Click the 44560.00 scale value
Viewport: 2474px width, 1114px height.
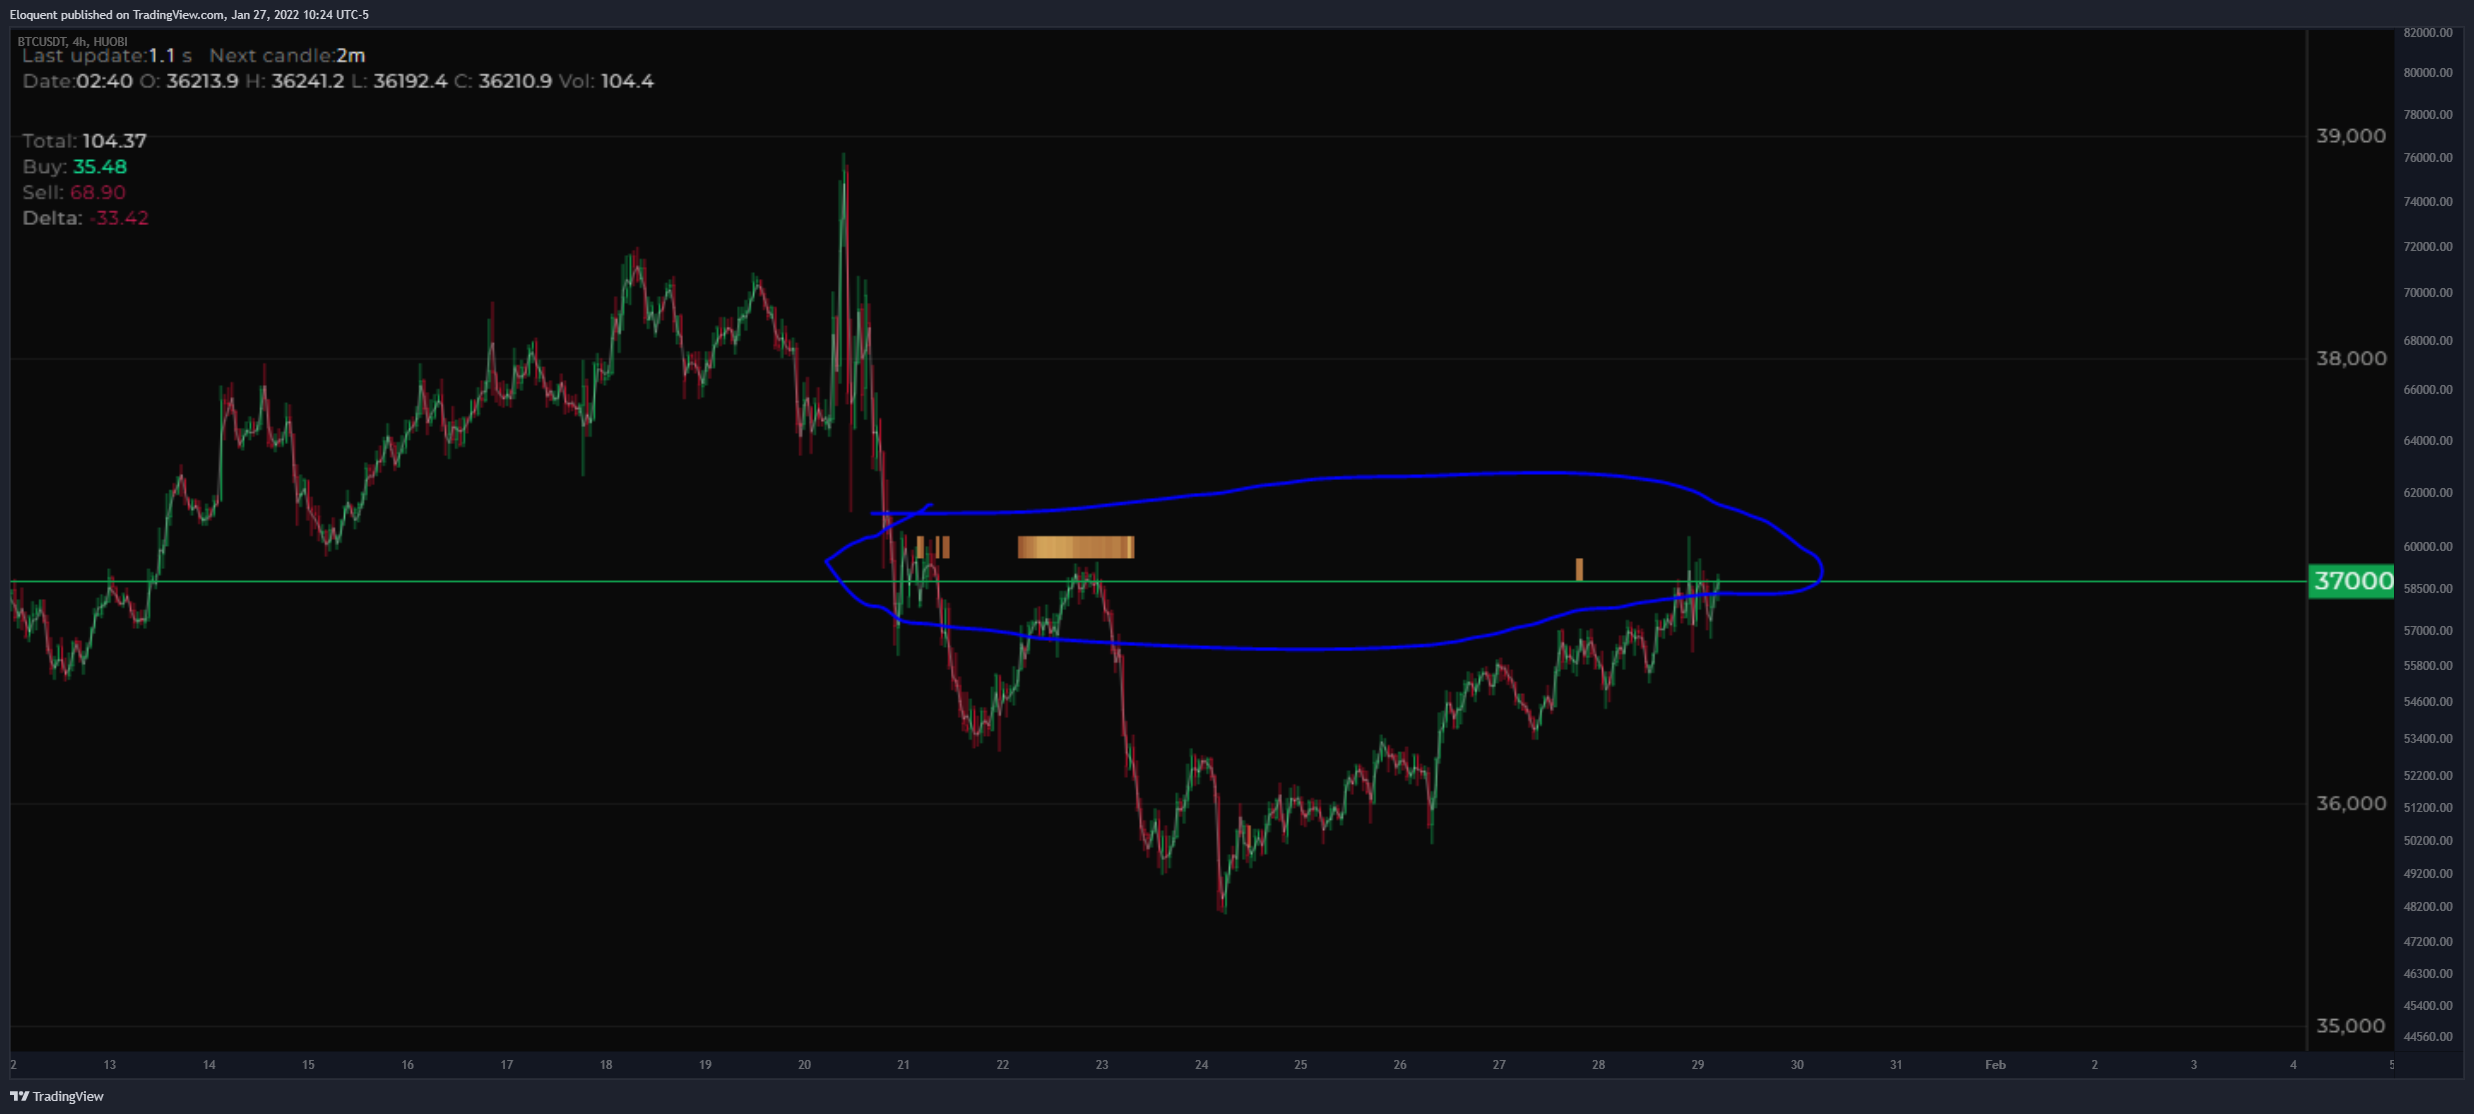pyautogui.click(x=2428, y=1037)
